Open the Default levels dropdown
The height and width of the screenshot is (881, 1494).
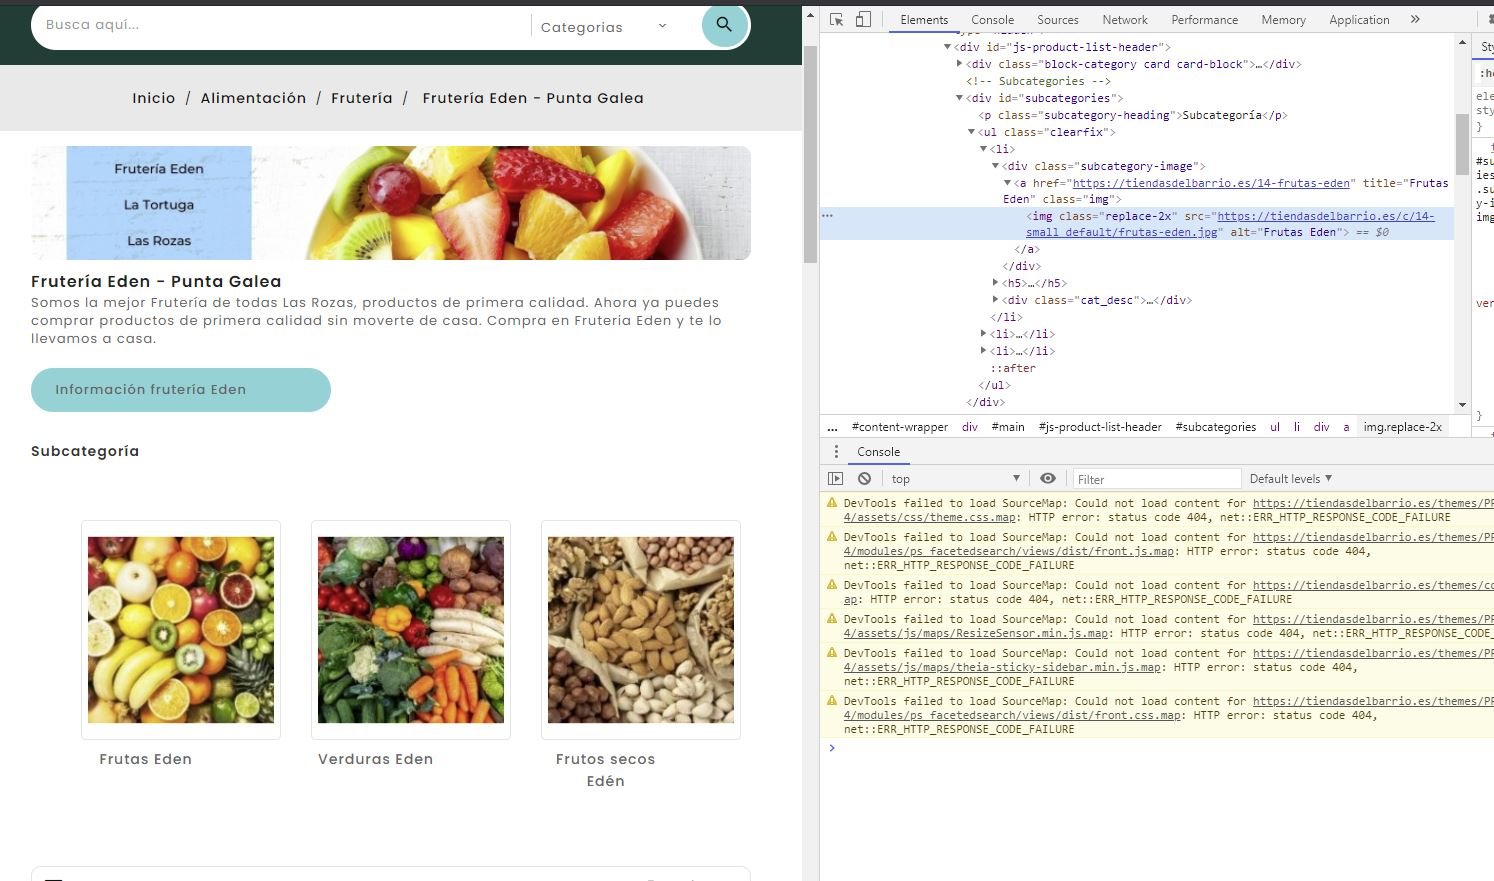coord(1291,479)
